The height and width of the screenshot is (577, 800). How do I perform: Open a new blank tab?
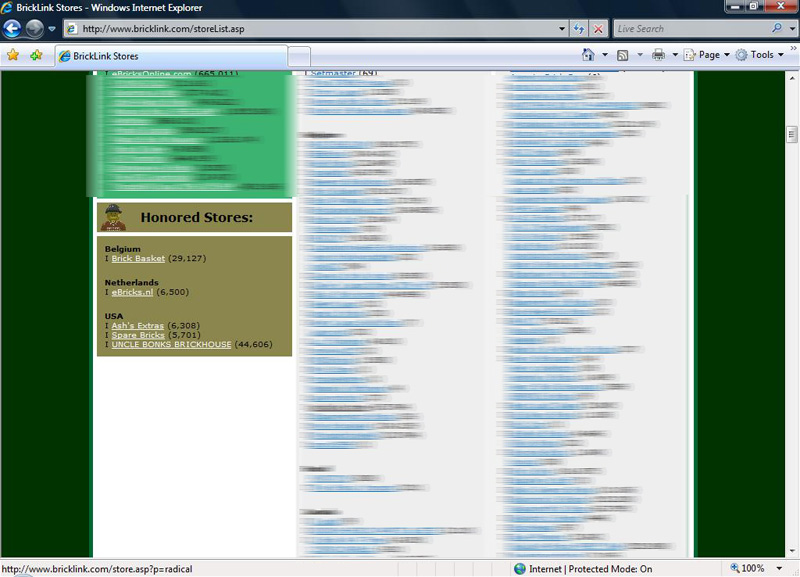tap(299, 57)
